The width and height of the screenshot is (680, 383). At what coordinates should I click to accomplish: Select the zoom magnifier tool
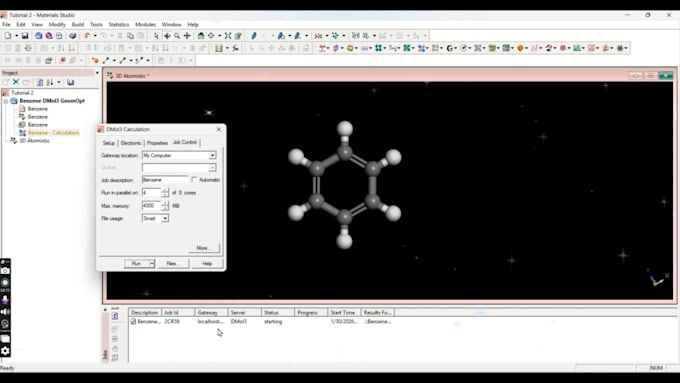pos(177,36)
